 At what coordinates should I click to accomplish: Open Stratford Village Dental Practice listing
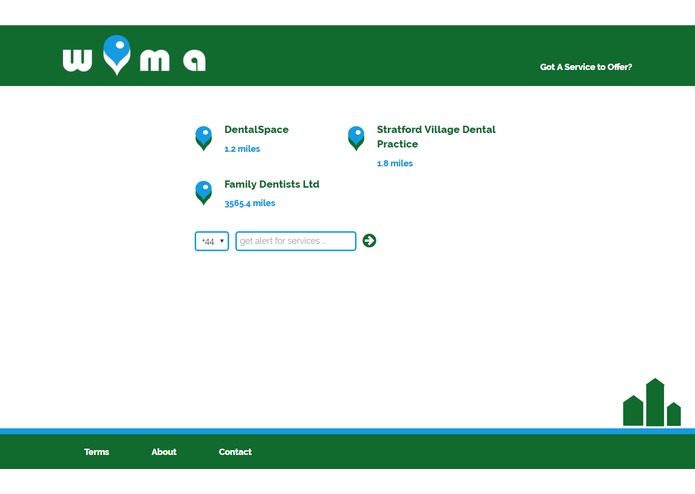[436, 136]
